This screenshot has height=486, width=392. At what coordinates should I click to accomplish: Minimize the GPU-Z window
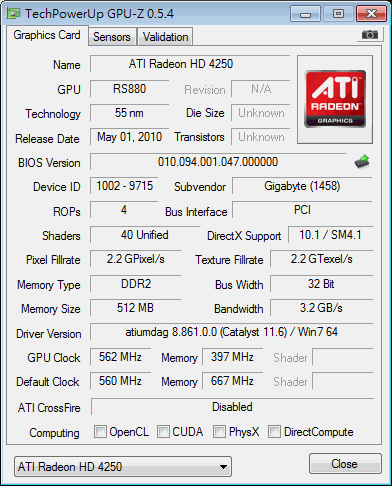pyautogui.click(x=305, y=14)
